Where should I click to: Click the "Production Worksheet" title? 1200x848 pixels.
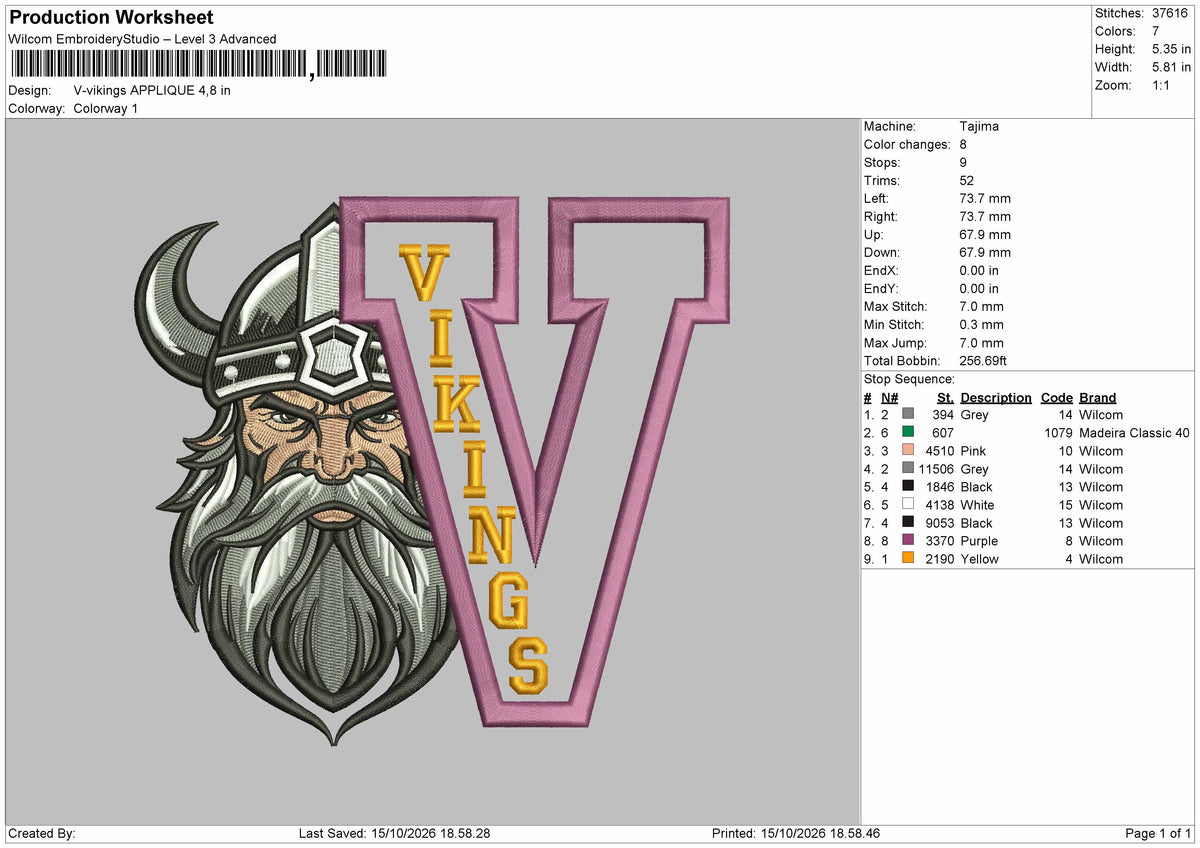[111, 17]
